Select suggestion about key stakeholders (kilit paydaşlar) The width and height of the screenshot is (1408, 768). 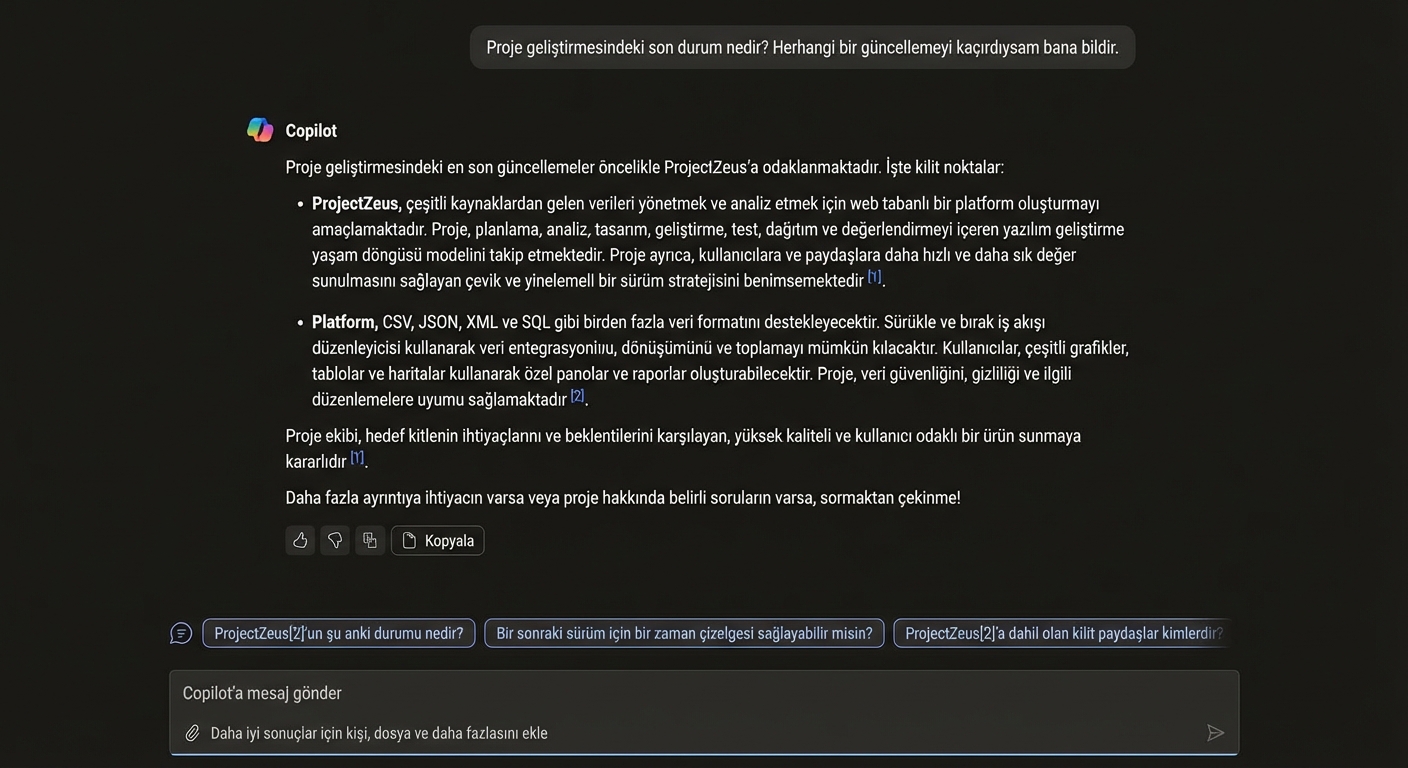(1063, 633)
